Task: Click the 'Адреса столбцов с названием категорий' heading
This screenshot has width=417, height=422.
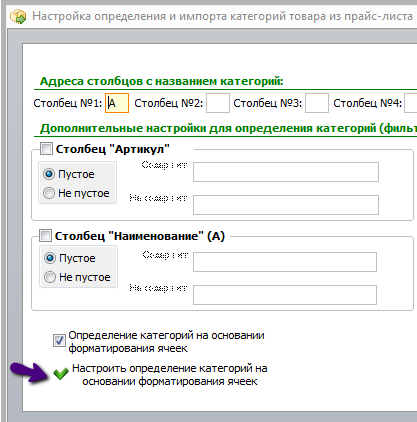Action: (161, 81)
